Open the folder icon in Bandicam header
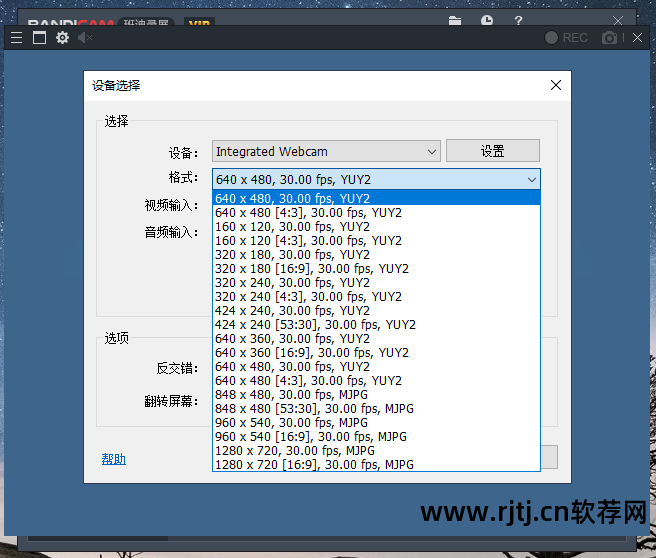This screenshot has height=558, width=656. click(455, 20)
